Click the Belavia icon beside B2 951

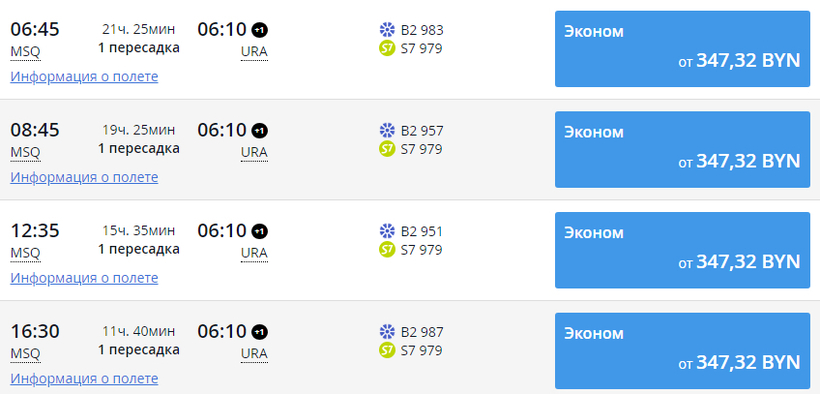pos(387,231)
